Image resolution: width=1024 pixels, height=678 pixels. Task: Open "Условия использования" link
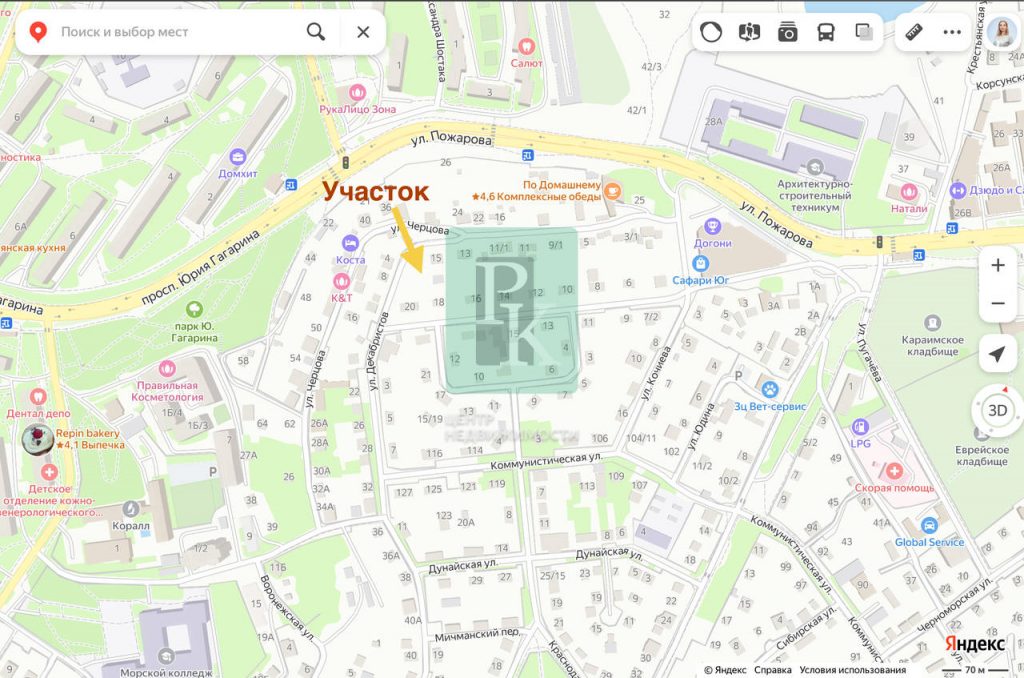coord(852,670)
